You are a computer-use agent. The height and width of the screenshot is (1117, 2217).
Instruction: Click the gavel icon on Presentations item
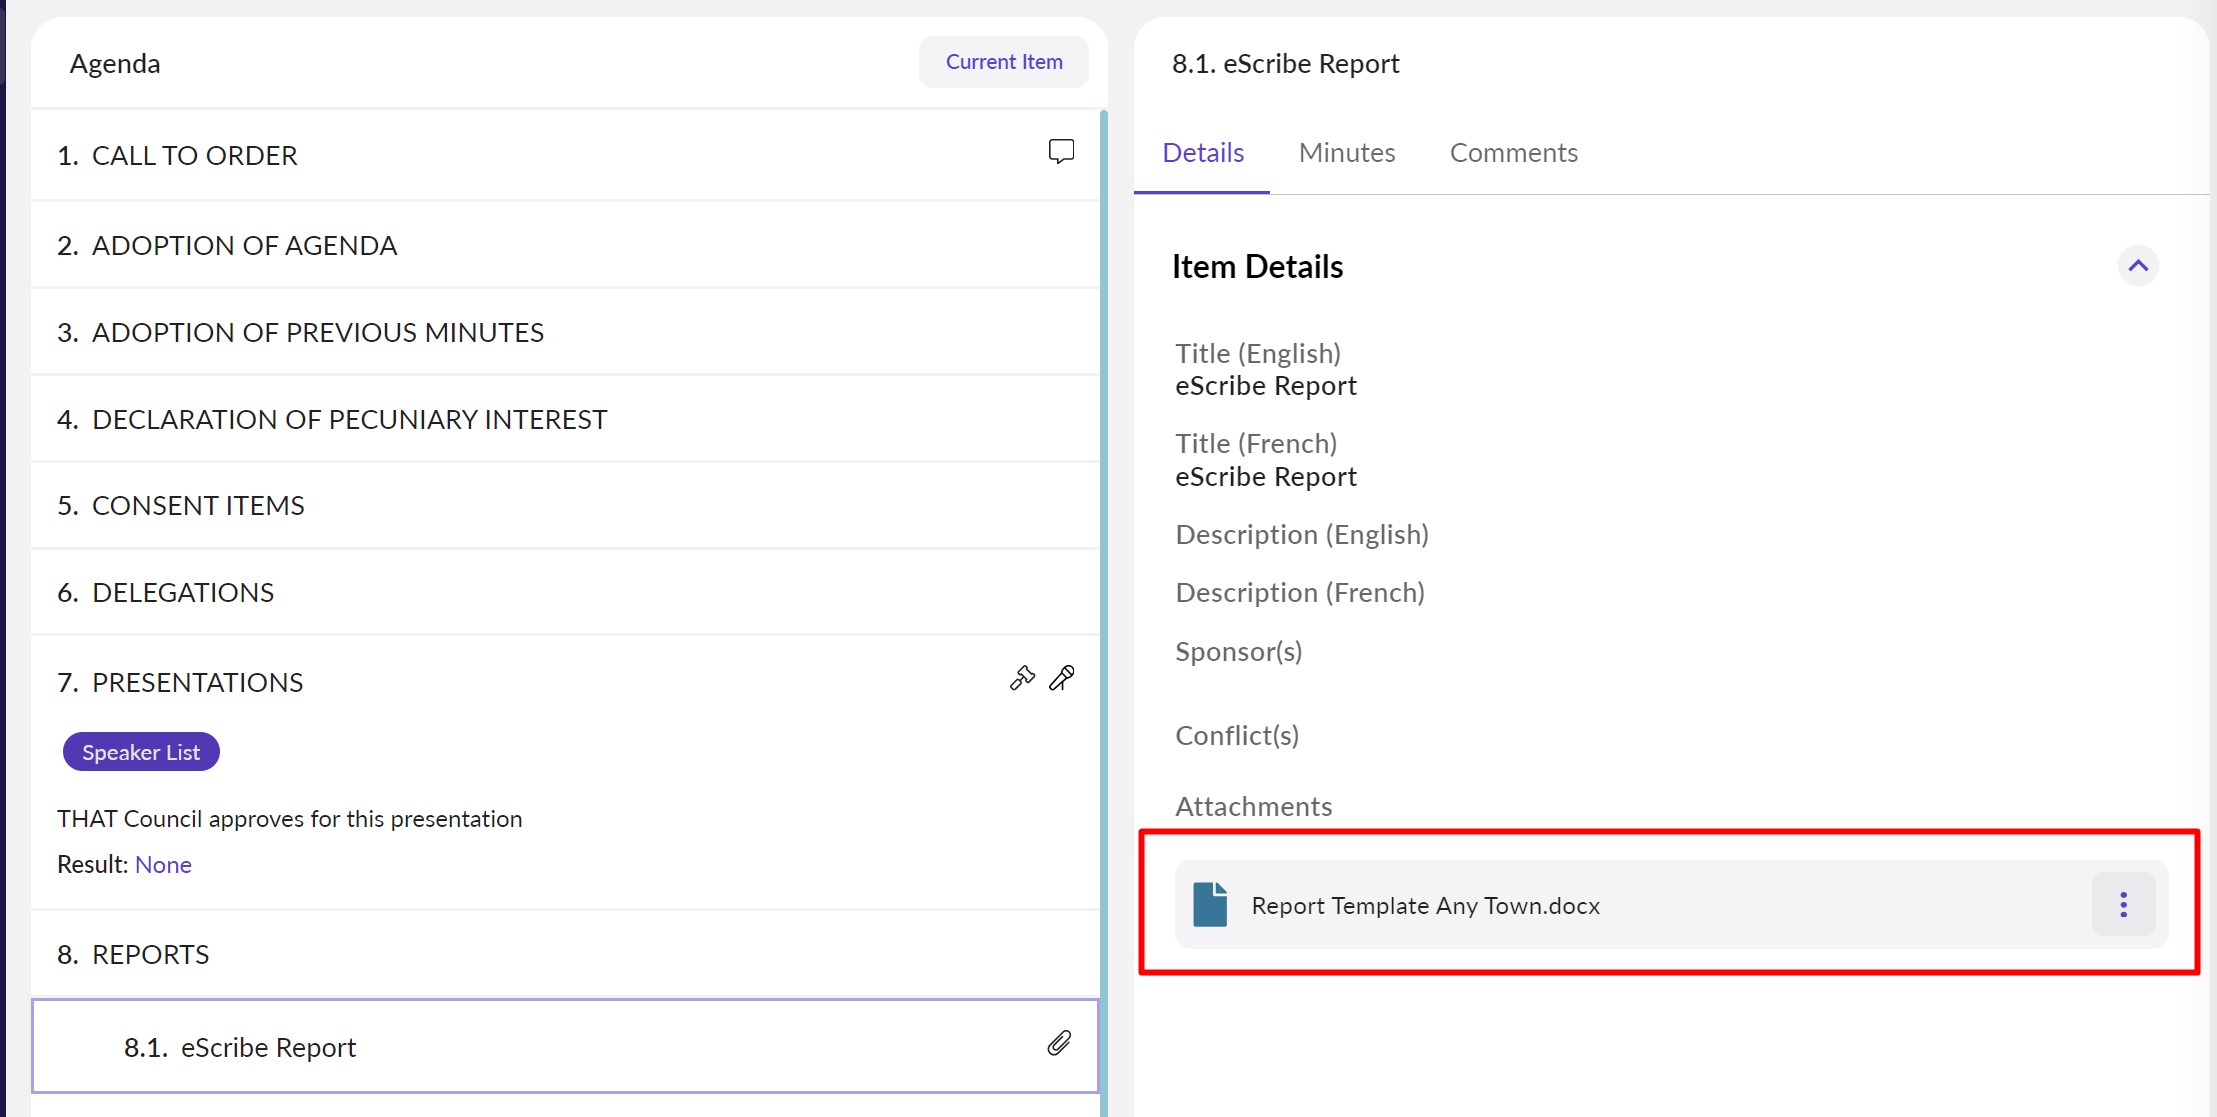point(1022,679)
